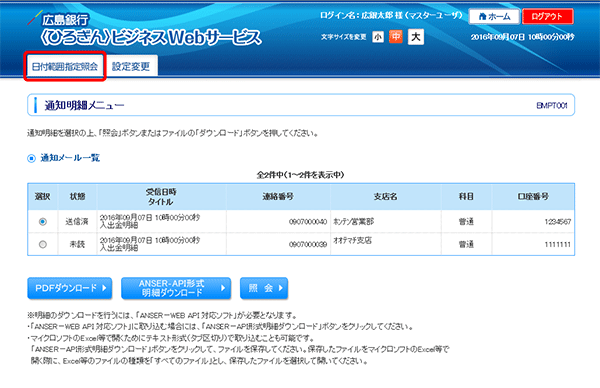
Task: Click the red ログアウト button
Action: [548, 16]
